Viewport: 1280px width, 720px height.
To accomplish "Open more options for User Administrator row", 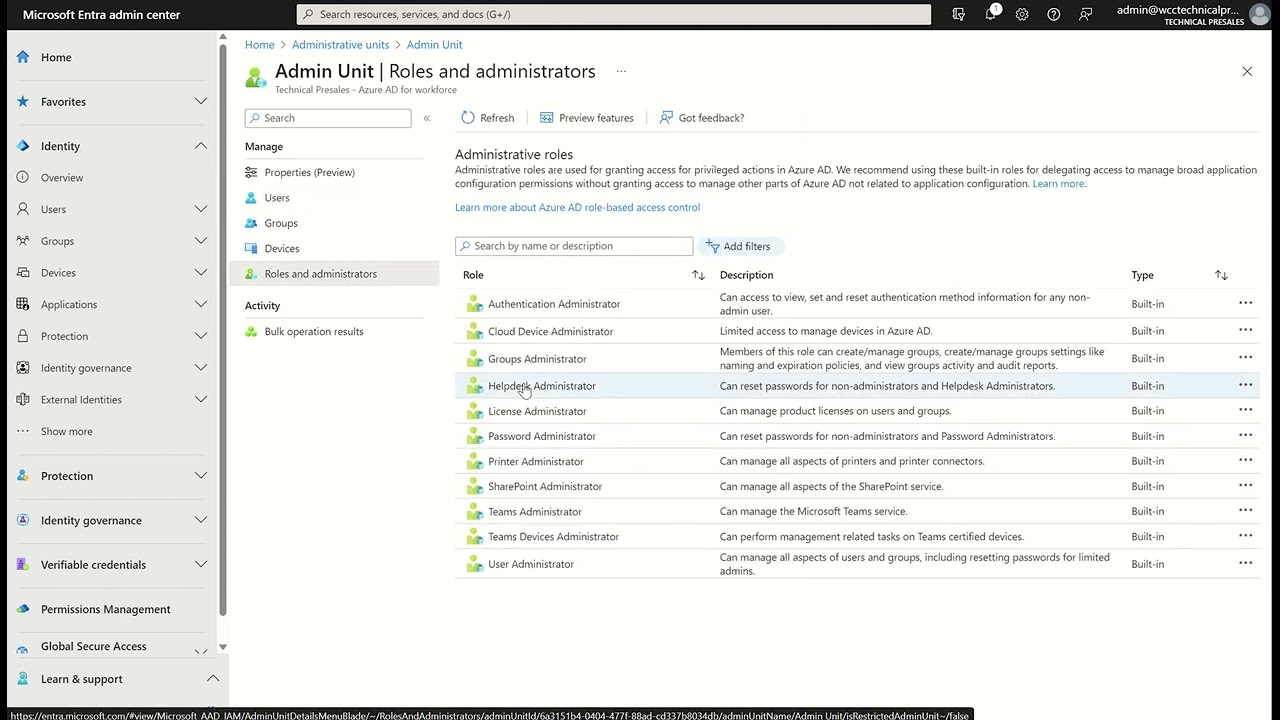I will coord(1245,563).
